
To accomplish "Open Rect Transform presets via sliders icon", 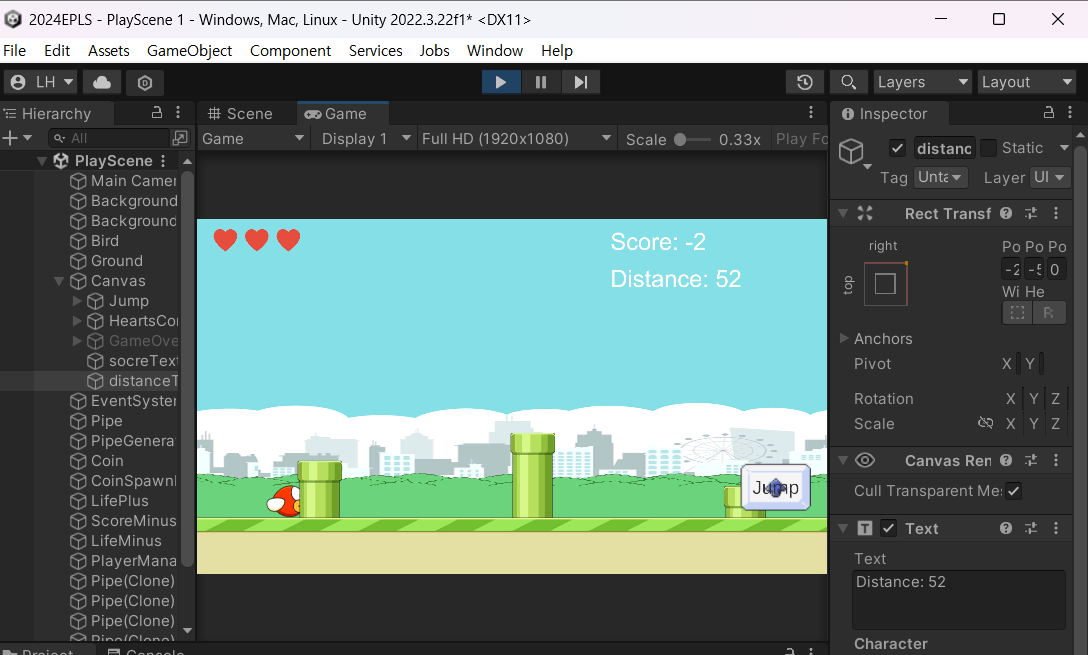I will (1030, 213).
